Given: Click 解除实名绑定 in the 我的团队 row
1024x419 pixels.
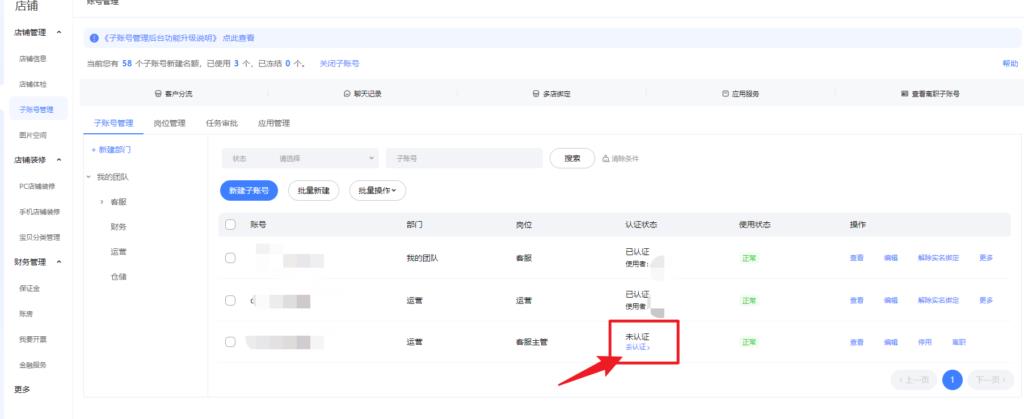Looking at the screenshot, I should click(938, 258).
